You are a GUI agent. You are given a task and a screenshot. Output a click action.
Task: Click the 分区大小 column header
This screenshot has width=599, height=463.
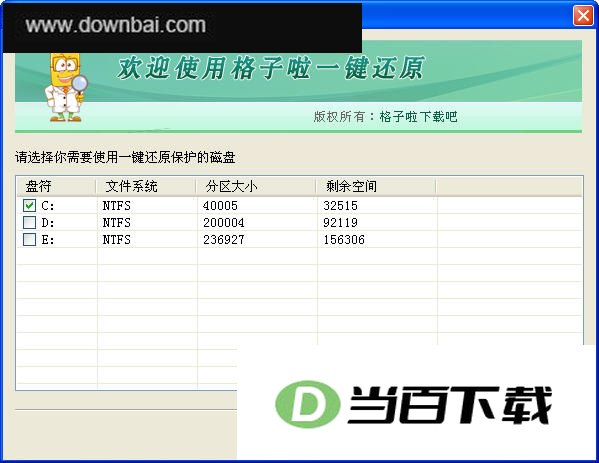256,186
